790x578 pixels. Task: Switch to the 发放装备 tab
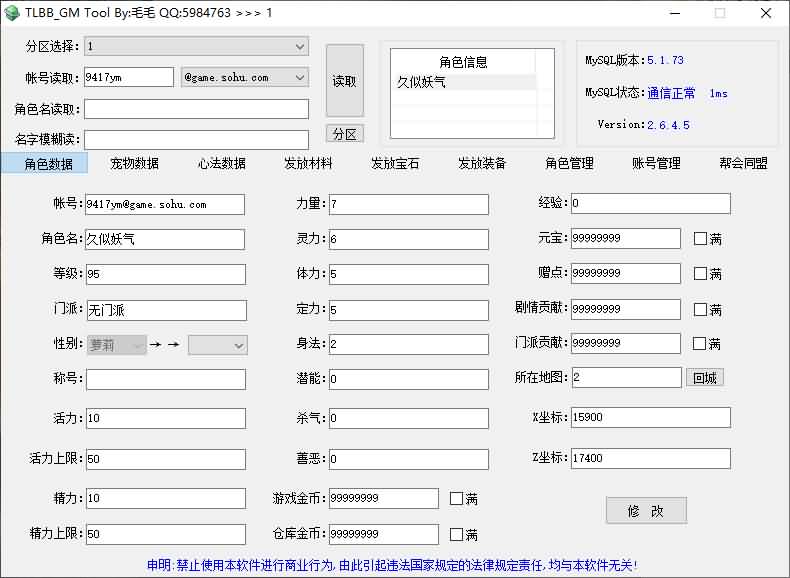[482, 163]
